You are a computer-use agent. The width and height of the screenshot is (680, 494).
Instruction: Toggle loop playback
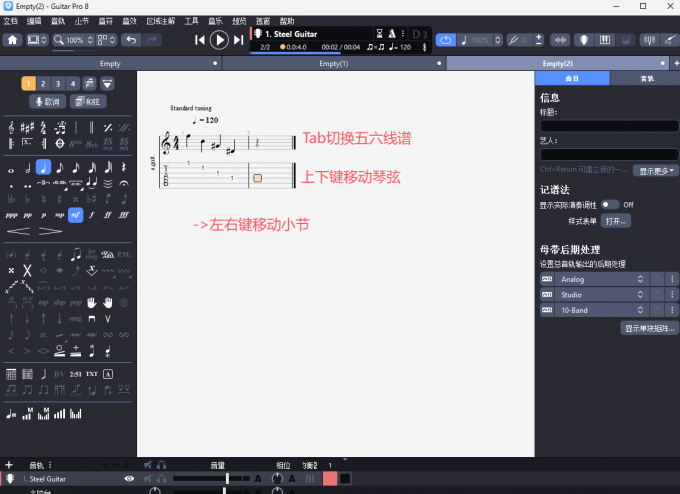pyautogui.click(x=445, y=40)
